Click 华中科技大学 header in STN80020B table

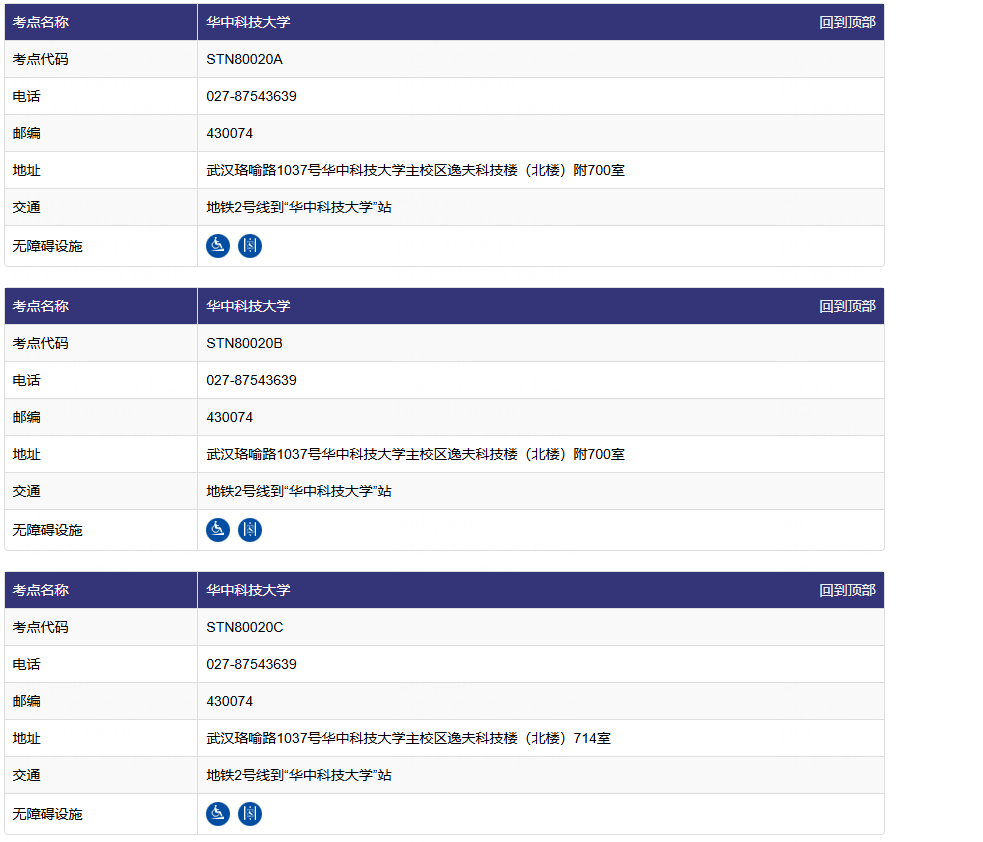[x=248, y=306]
